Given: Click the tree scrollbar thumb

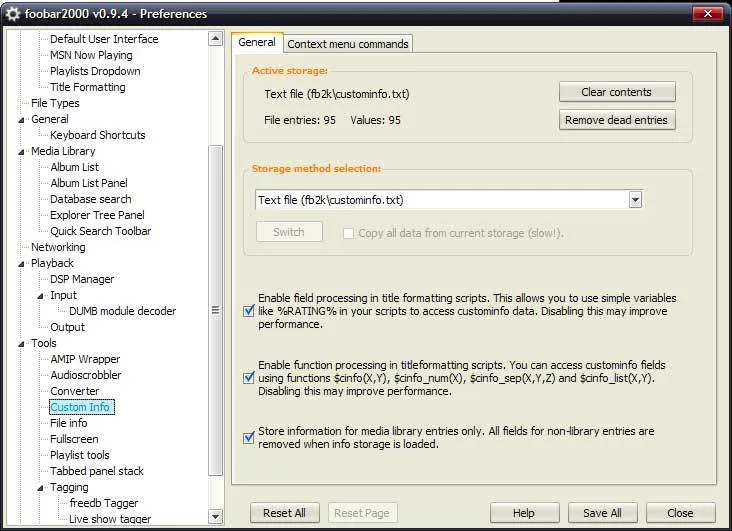Looking at the screenshot, I should point(215,311).
